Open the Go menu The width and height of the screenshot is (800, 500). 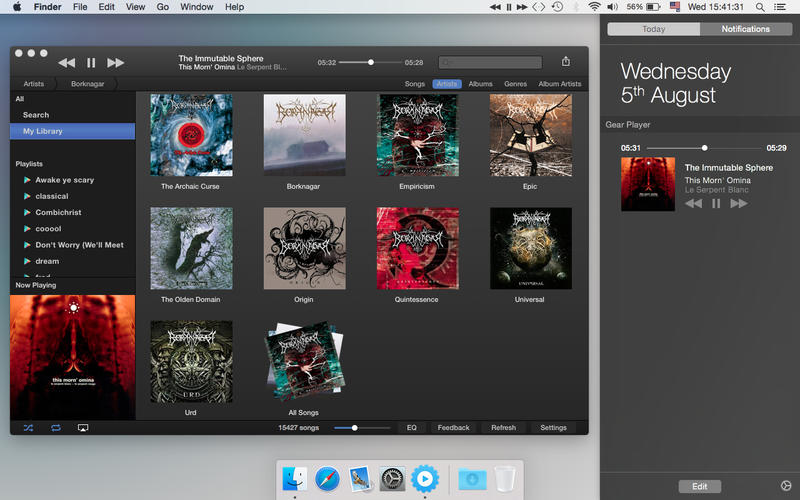pos(163,7)
